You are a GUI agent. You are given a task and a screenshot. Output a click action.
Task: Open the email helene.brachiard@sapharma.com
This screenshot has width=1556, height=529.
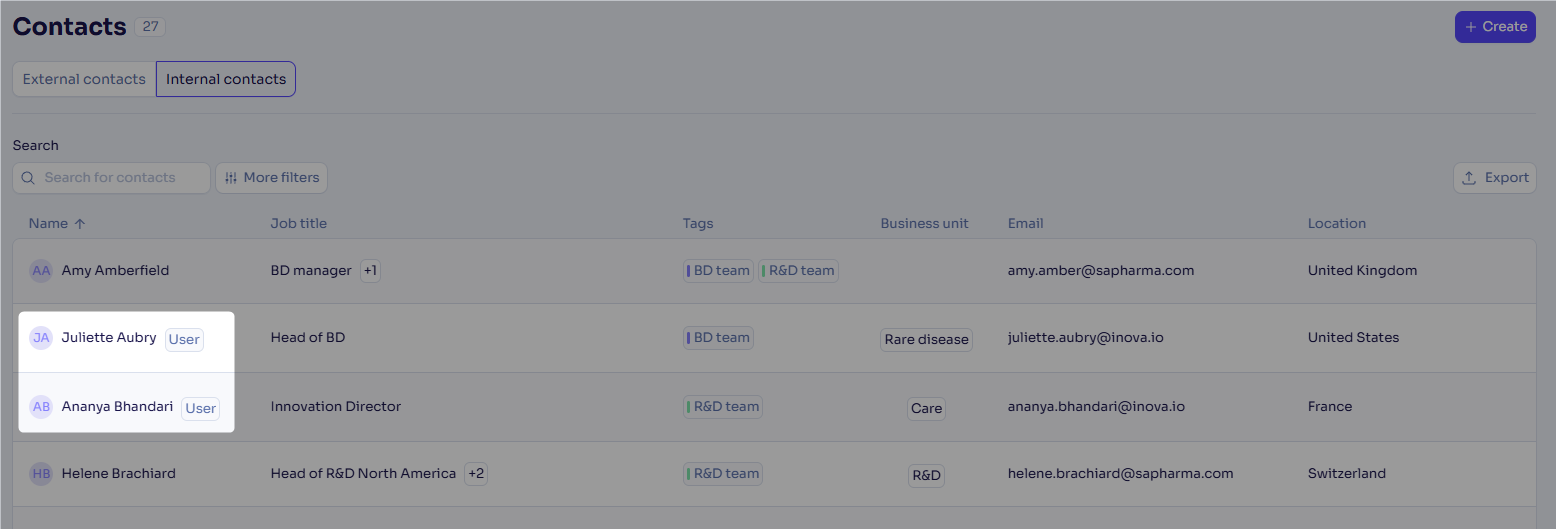[1120, 474]
